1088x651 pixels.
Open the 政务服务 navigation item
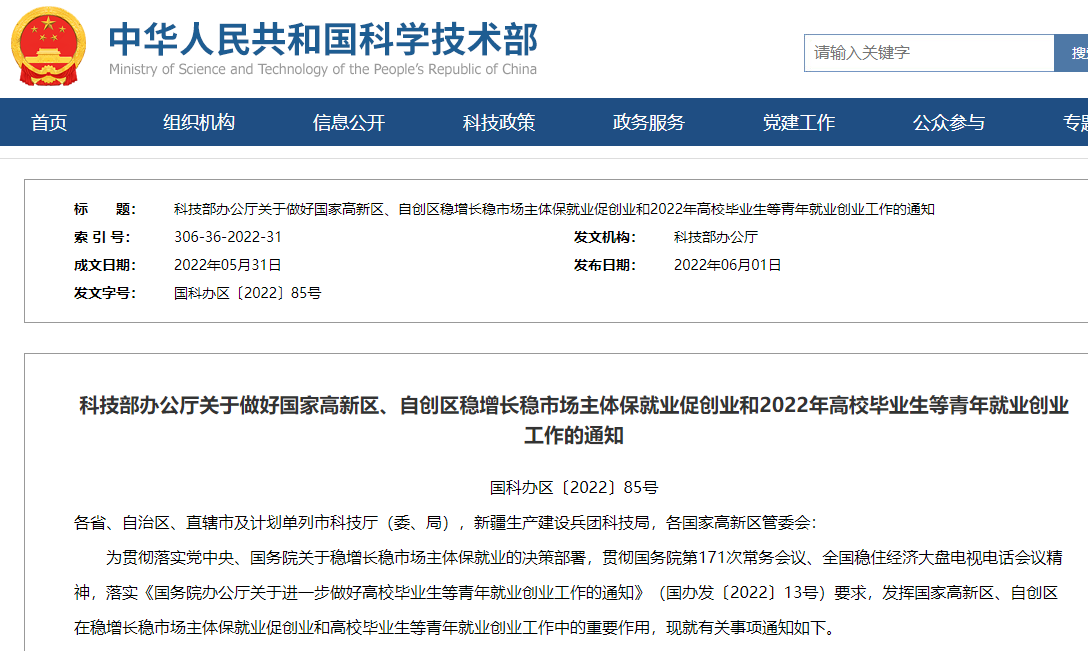[x=649, y=123]
